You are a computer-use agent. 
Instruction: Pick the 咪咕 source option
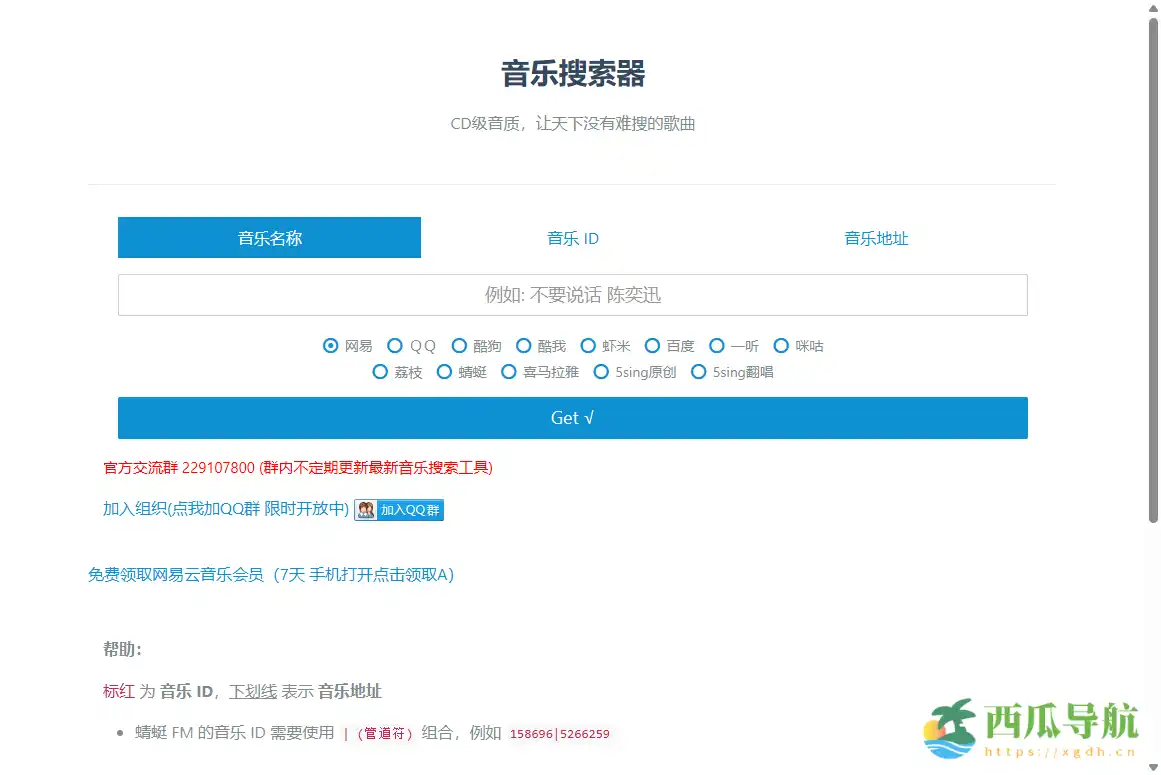(781, 346)
